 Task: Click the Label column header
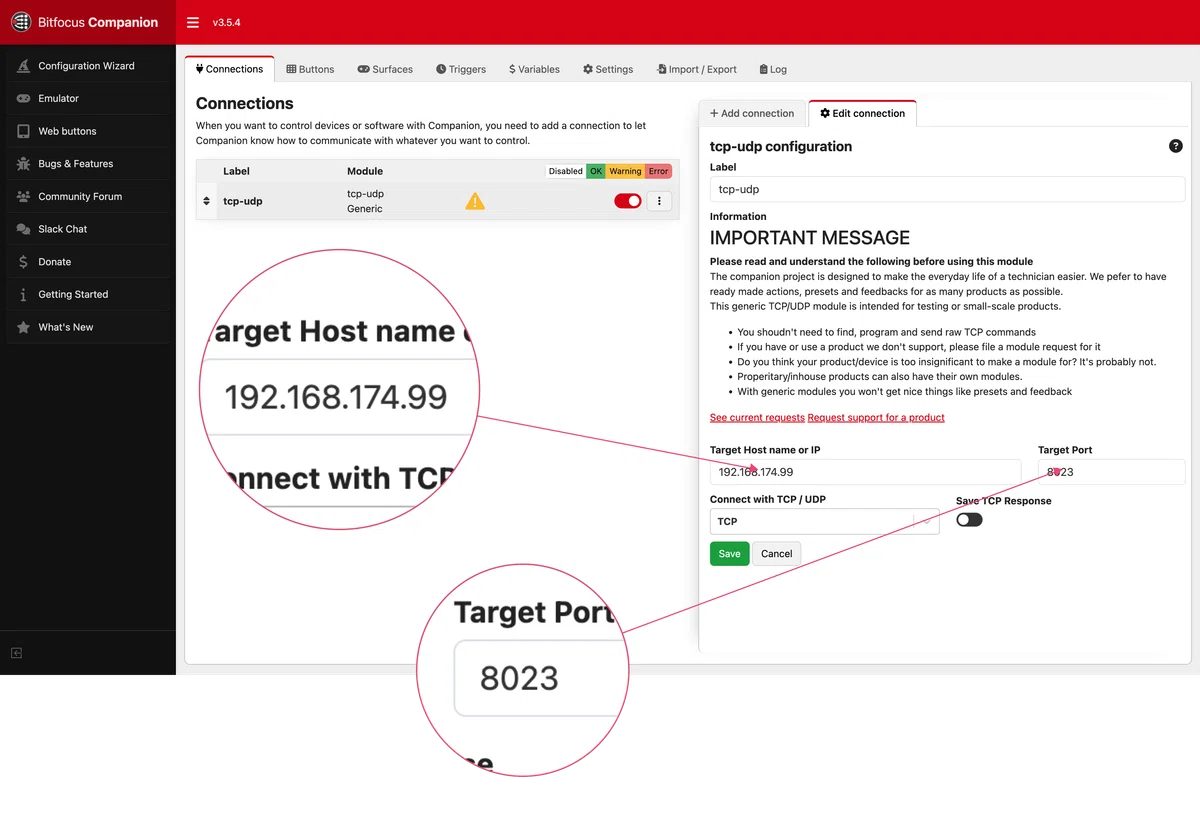coord(236,171)
